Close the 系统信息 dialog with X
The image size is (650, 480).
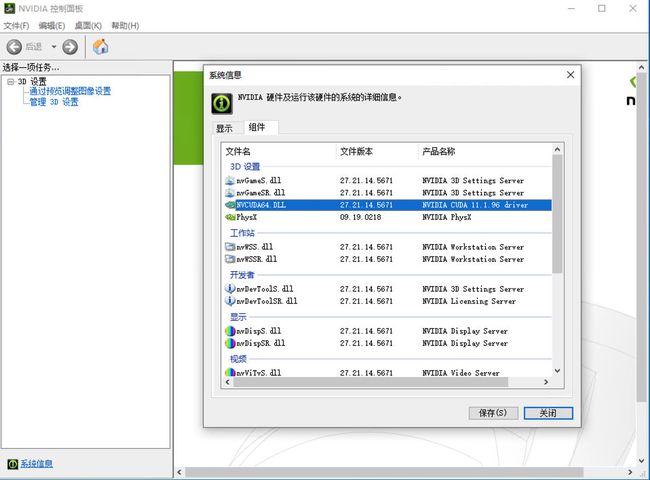570,75
